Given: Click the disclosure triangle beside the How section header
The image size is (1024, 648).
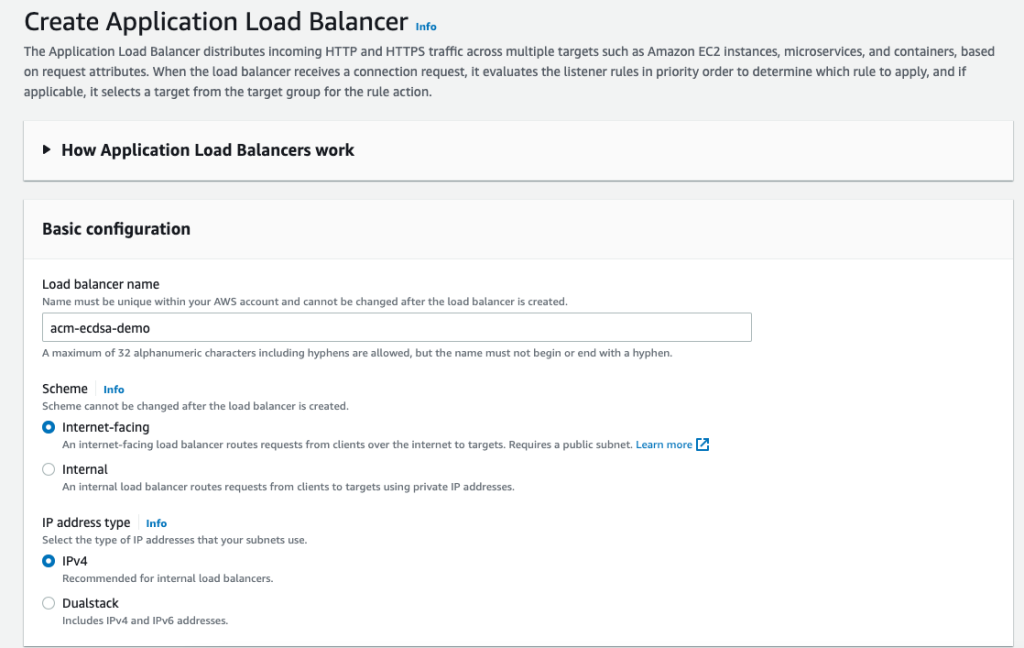Looking at the screenshot, I should click(46, 149).
